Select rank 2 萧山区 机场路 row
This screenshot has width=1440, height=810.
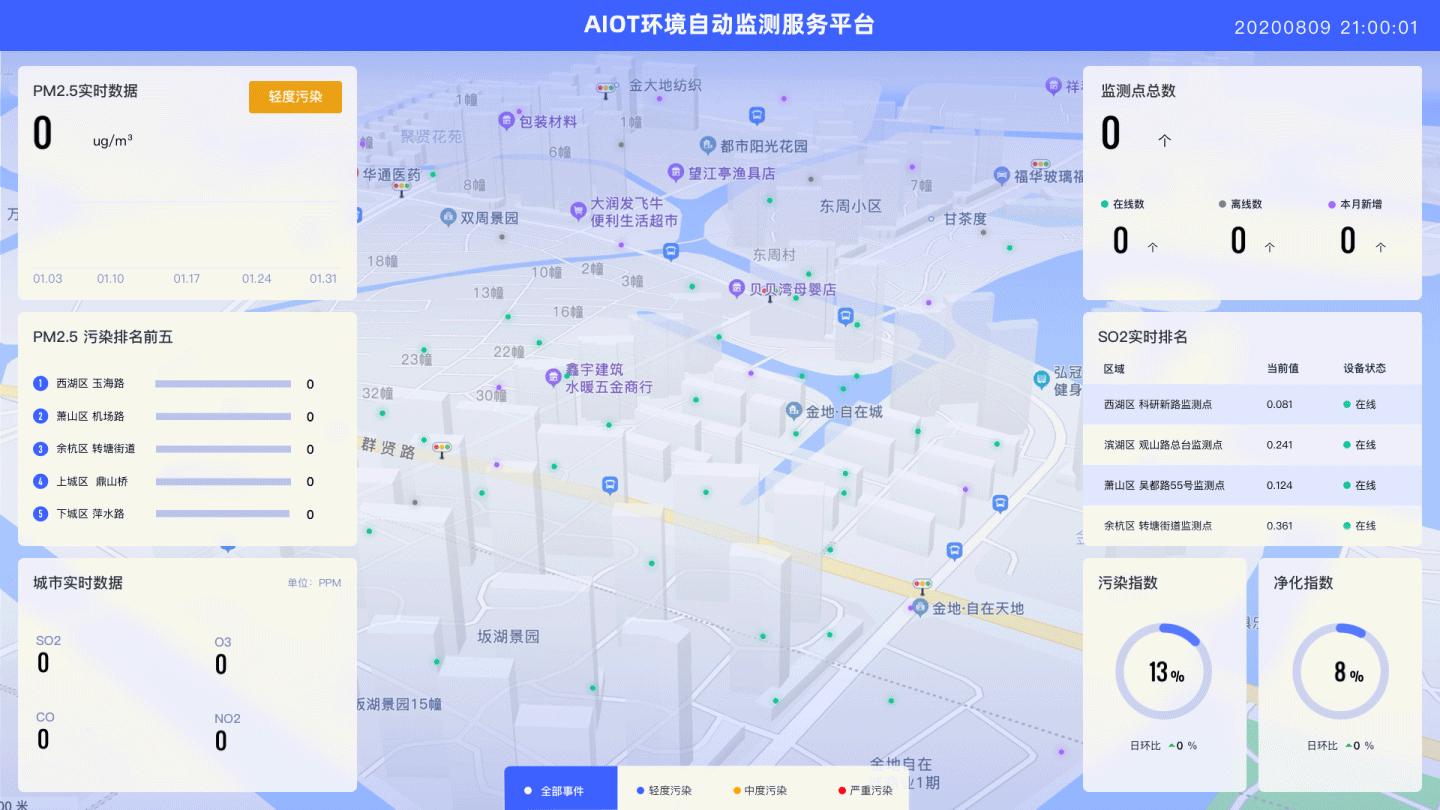[174, 416]
